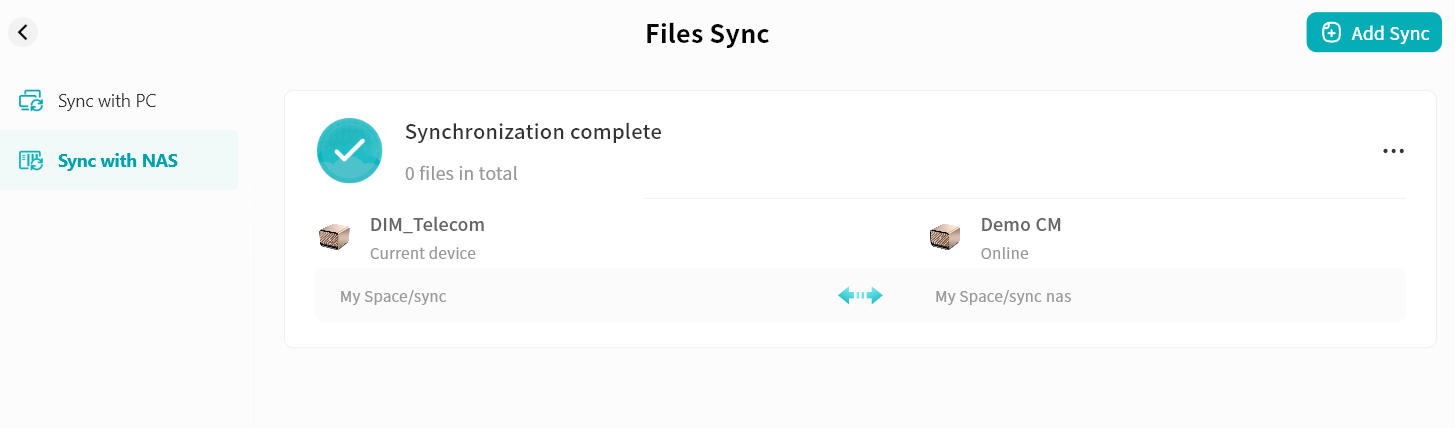Click the Demo CM device icon

point(945,237)
